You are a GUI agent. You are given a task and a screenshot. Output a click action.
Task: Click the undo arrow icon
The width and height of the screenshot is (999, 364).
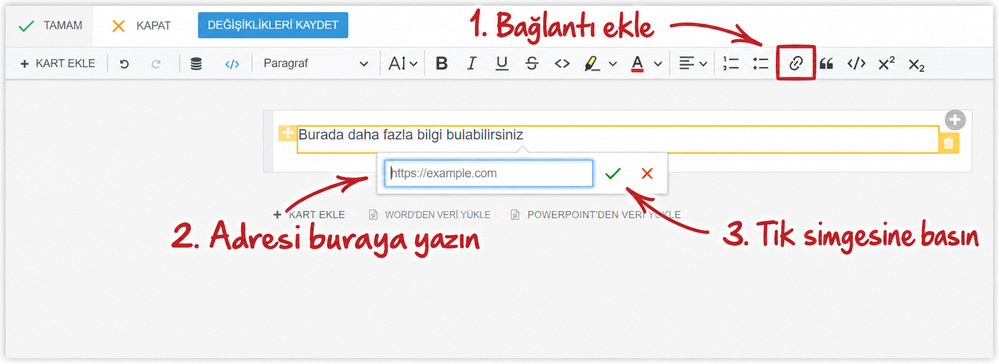tap(125, 64)
